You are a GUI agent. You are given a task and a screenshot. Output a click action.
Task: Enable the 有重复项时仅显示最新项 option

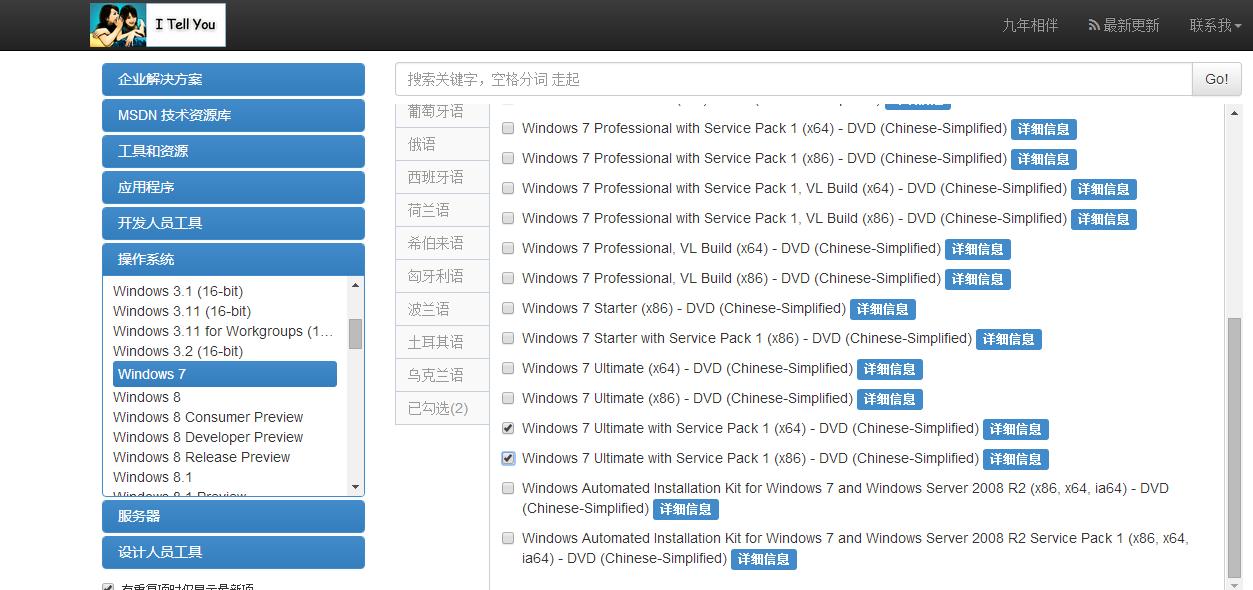[x=107, y=587]
